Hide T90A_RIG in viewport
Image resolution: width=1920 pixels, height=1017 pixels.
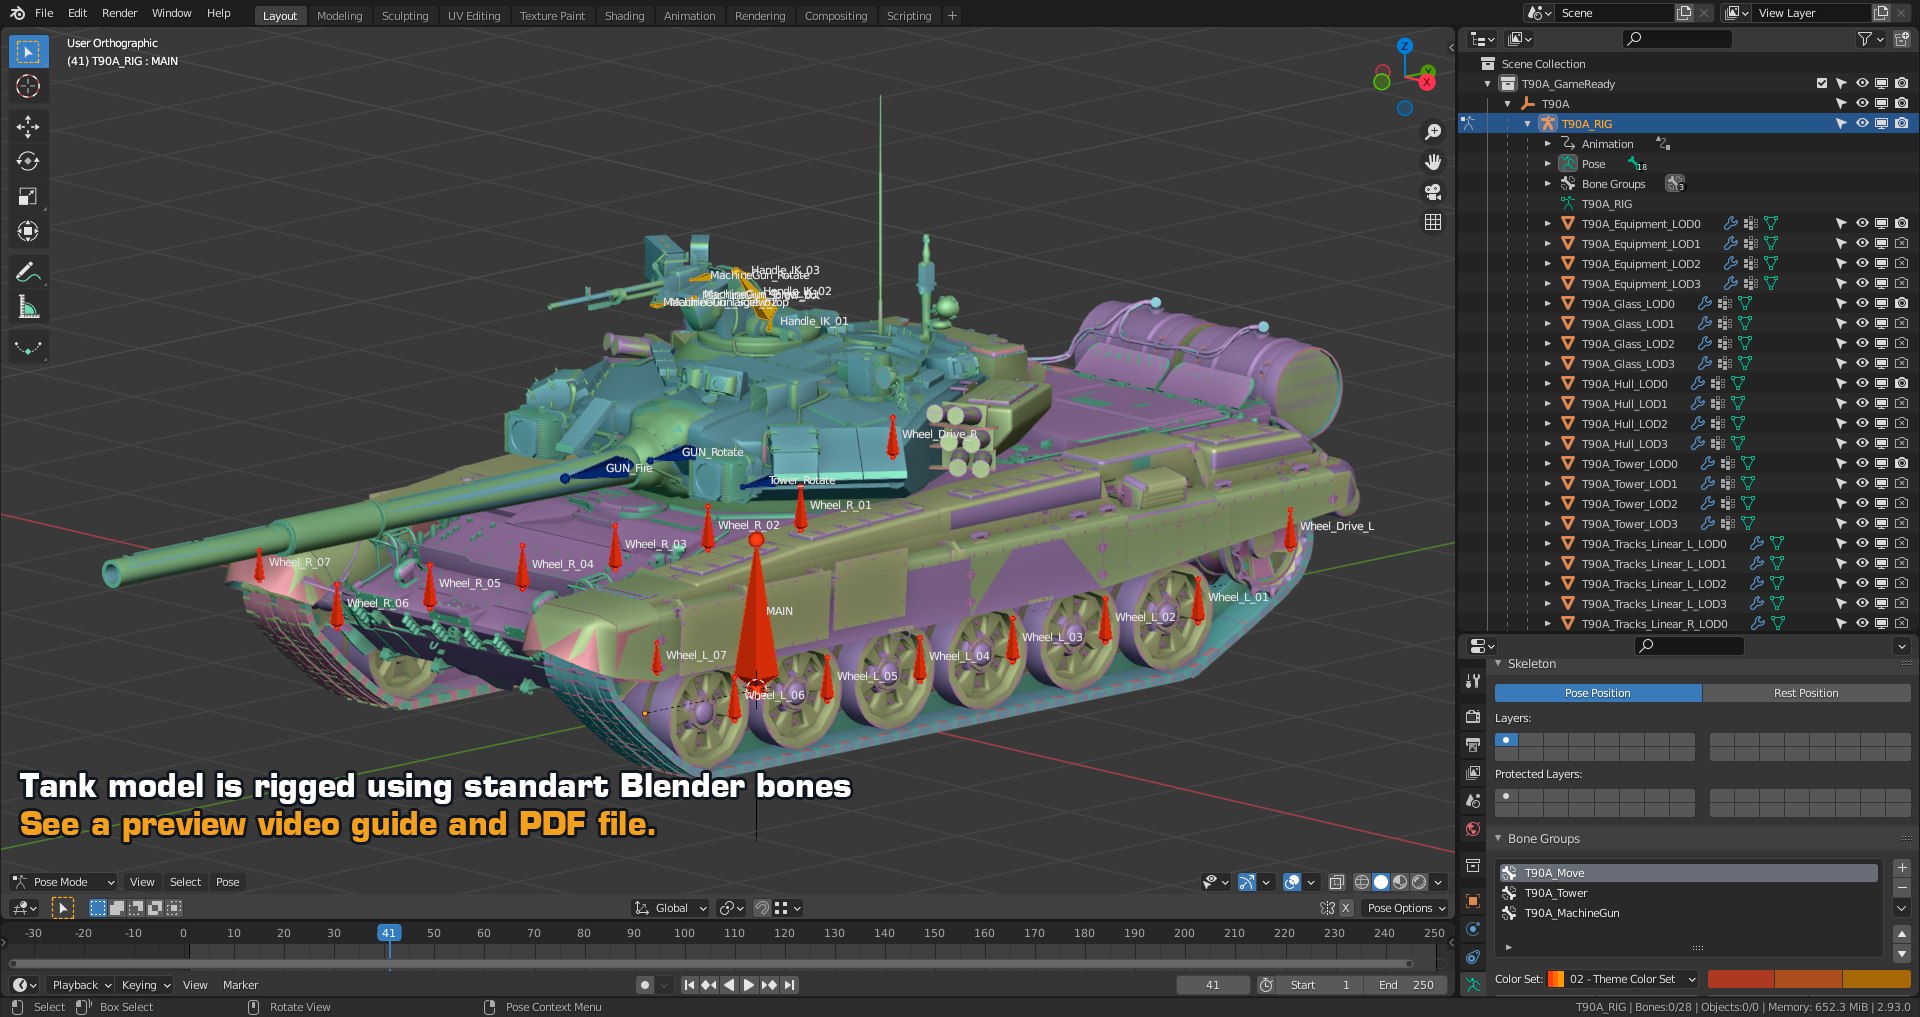point(1862,124)
